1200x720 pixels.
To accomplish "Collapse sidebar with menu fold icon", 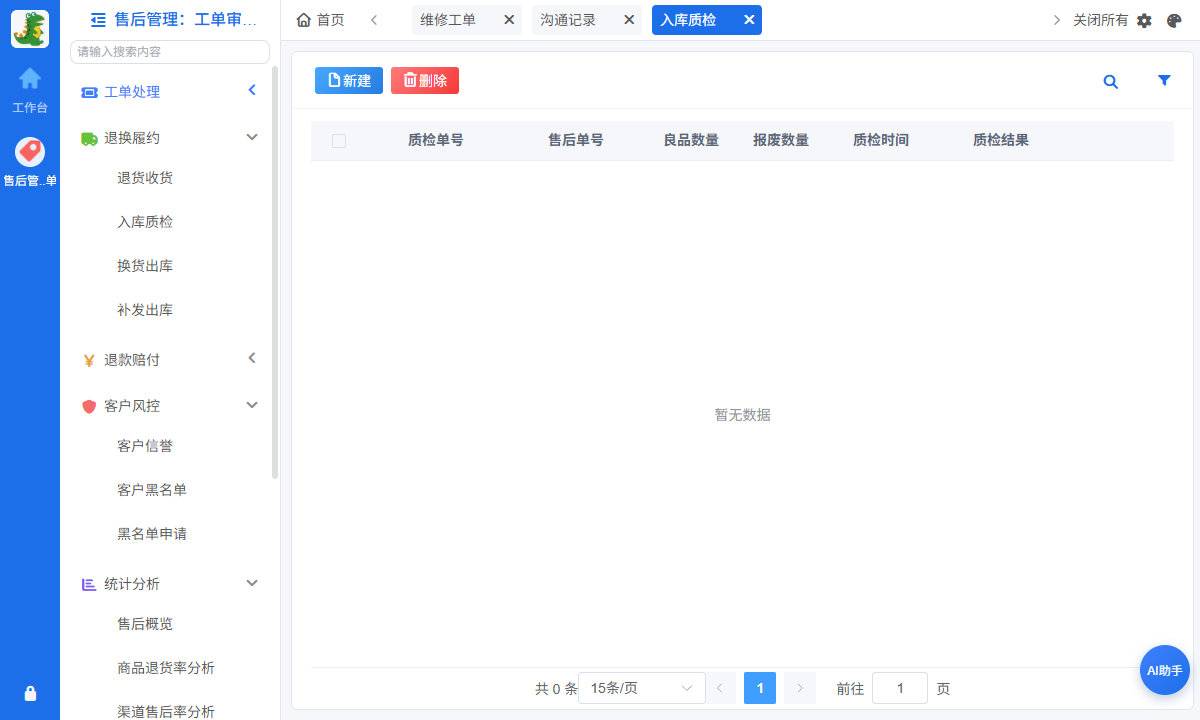I will tap(98, 19).
